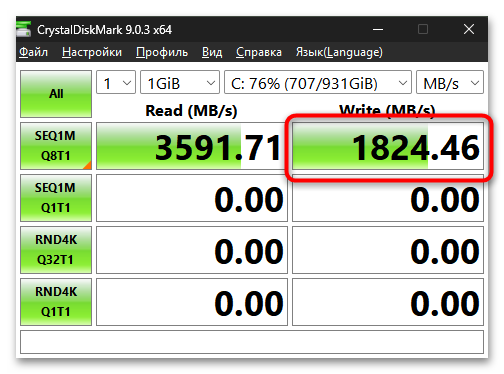Expand the test count dropdown showing 1
The height and width of the screenshot is (374, 504).
point(116,82)
